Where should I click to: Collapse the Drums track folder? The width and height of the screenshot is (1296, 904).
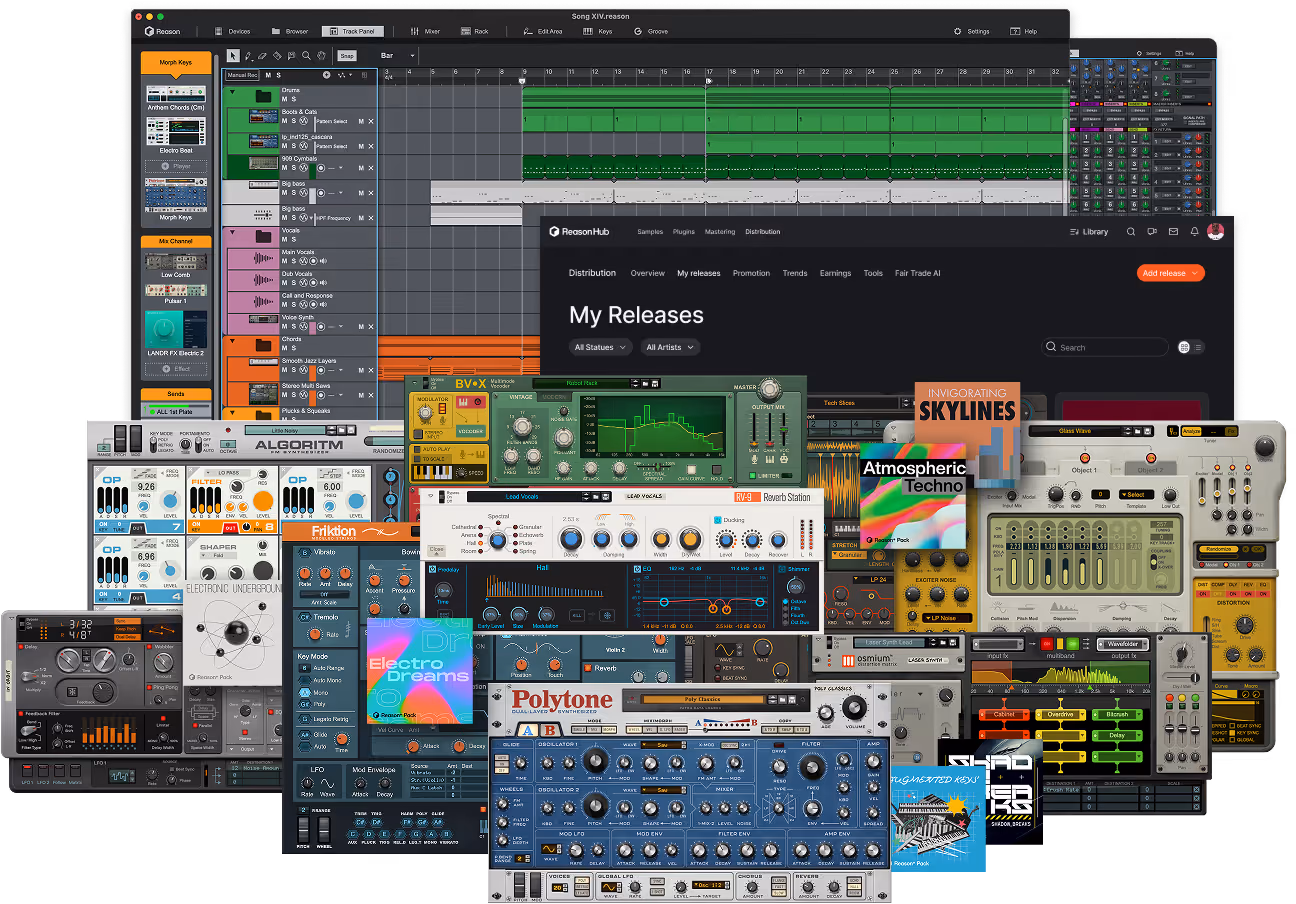coord(232,91)
